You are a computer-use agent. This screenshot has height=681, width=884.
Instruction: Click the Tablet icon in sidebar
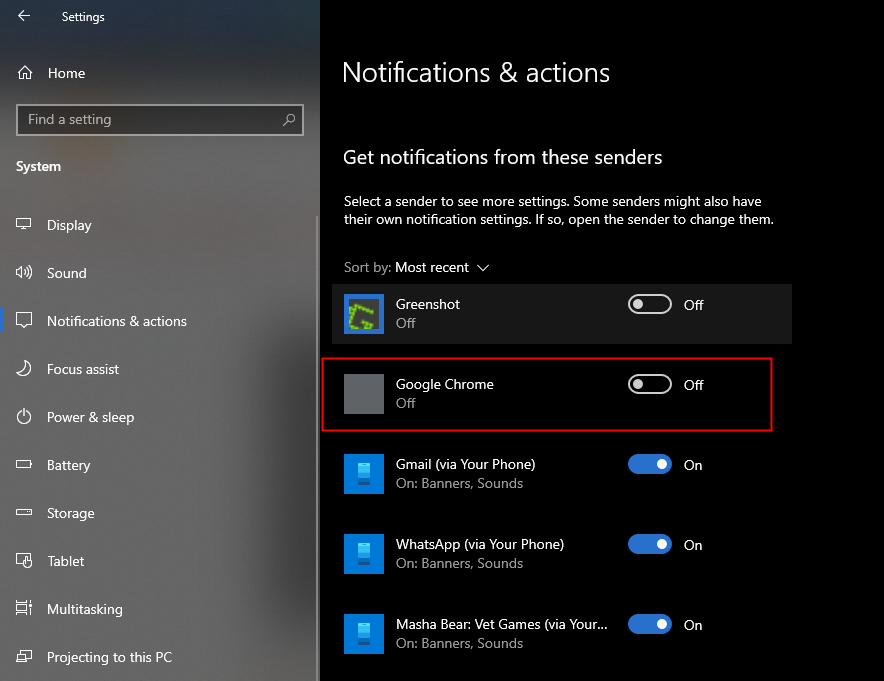point(24,560)
